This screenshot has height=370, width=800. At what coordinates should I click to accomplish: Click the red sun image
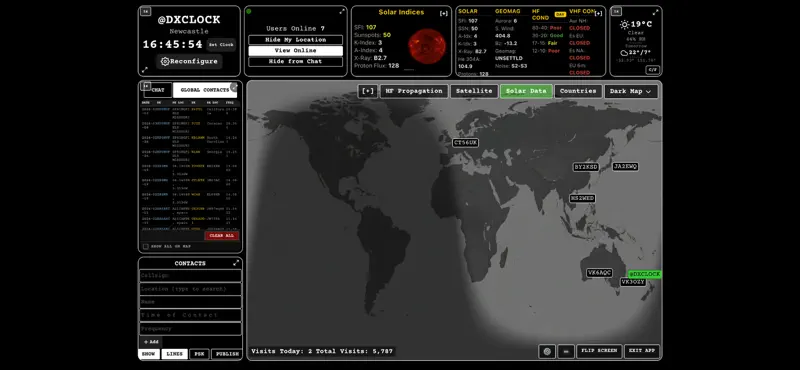coord(427,45)
